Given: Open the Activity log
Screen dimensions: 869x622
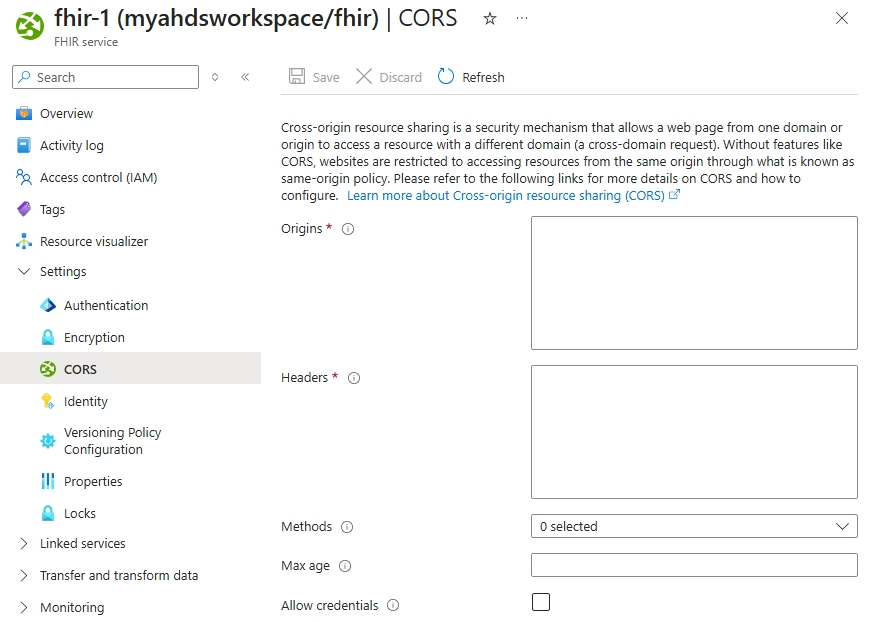Looking at the screenshot, I should click(x=71, y=145).
